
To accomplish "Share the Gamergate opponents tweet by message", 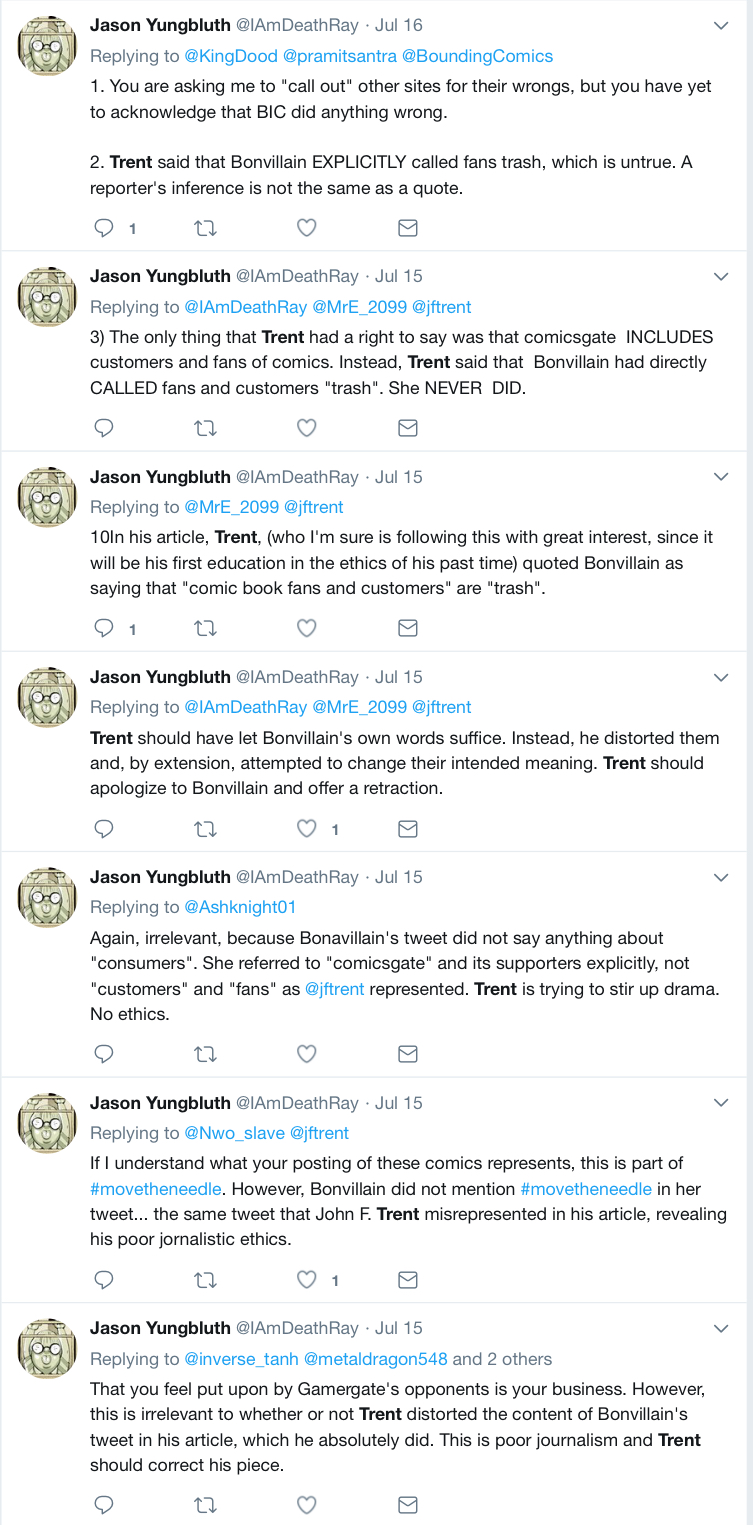I will point(408,1504).
